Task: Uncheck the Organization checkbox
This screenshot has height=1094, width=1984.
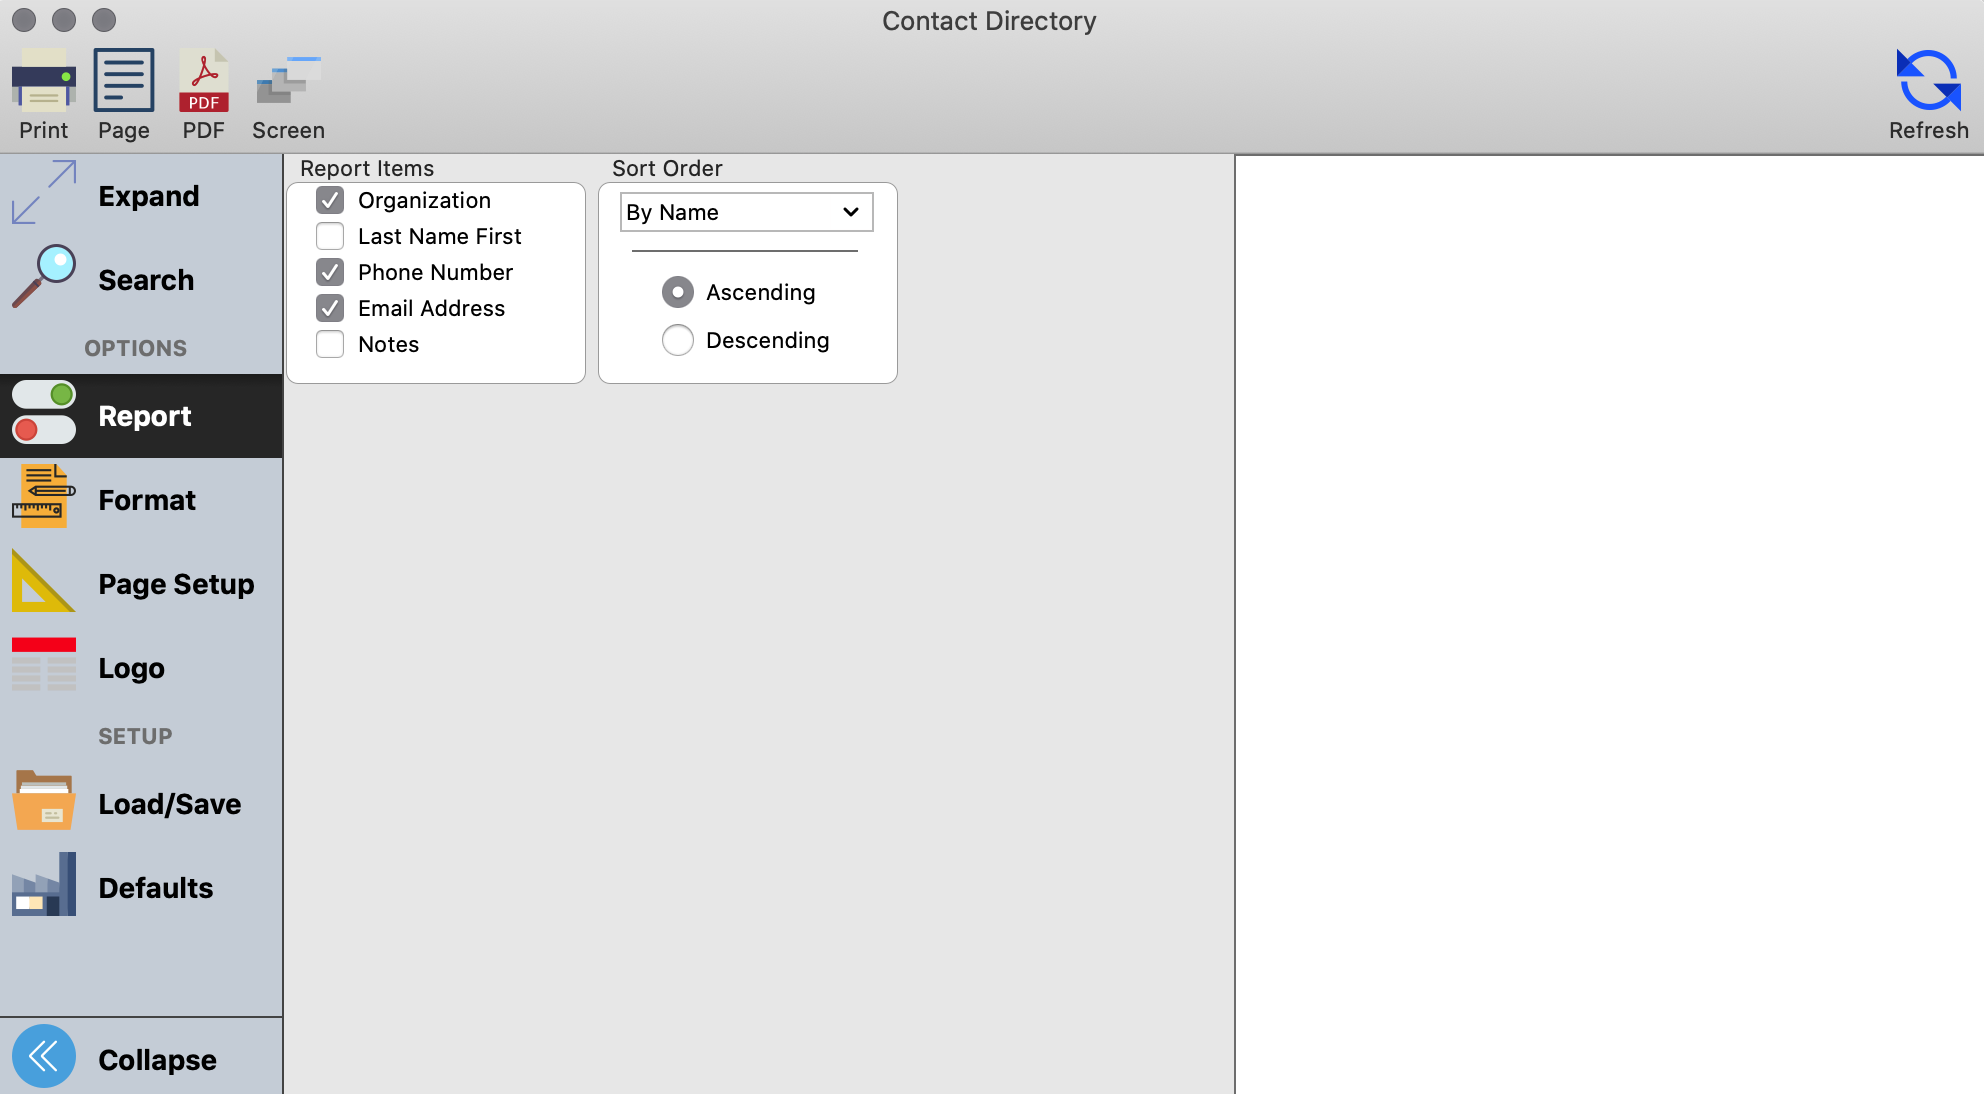Action: coord(330,200)
